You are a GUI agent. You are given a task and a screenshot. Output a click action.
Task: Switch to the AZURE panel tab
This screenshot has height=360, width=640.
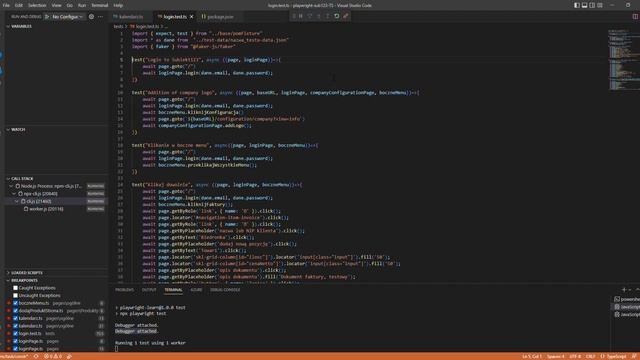coord(196,290)
